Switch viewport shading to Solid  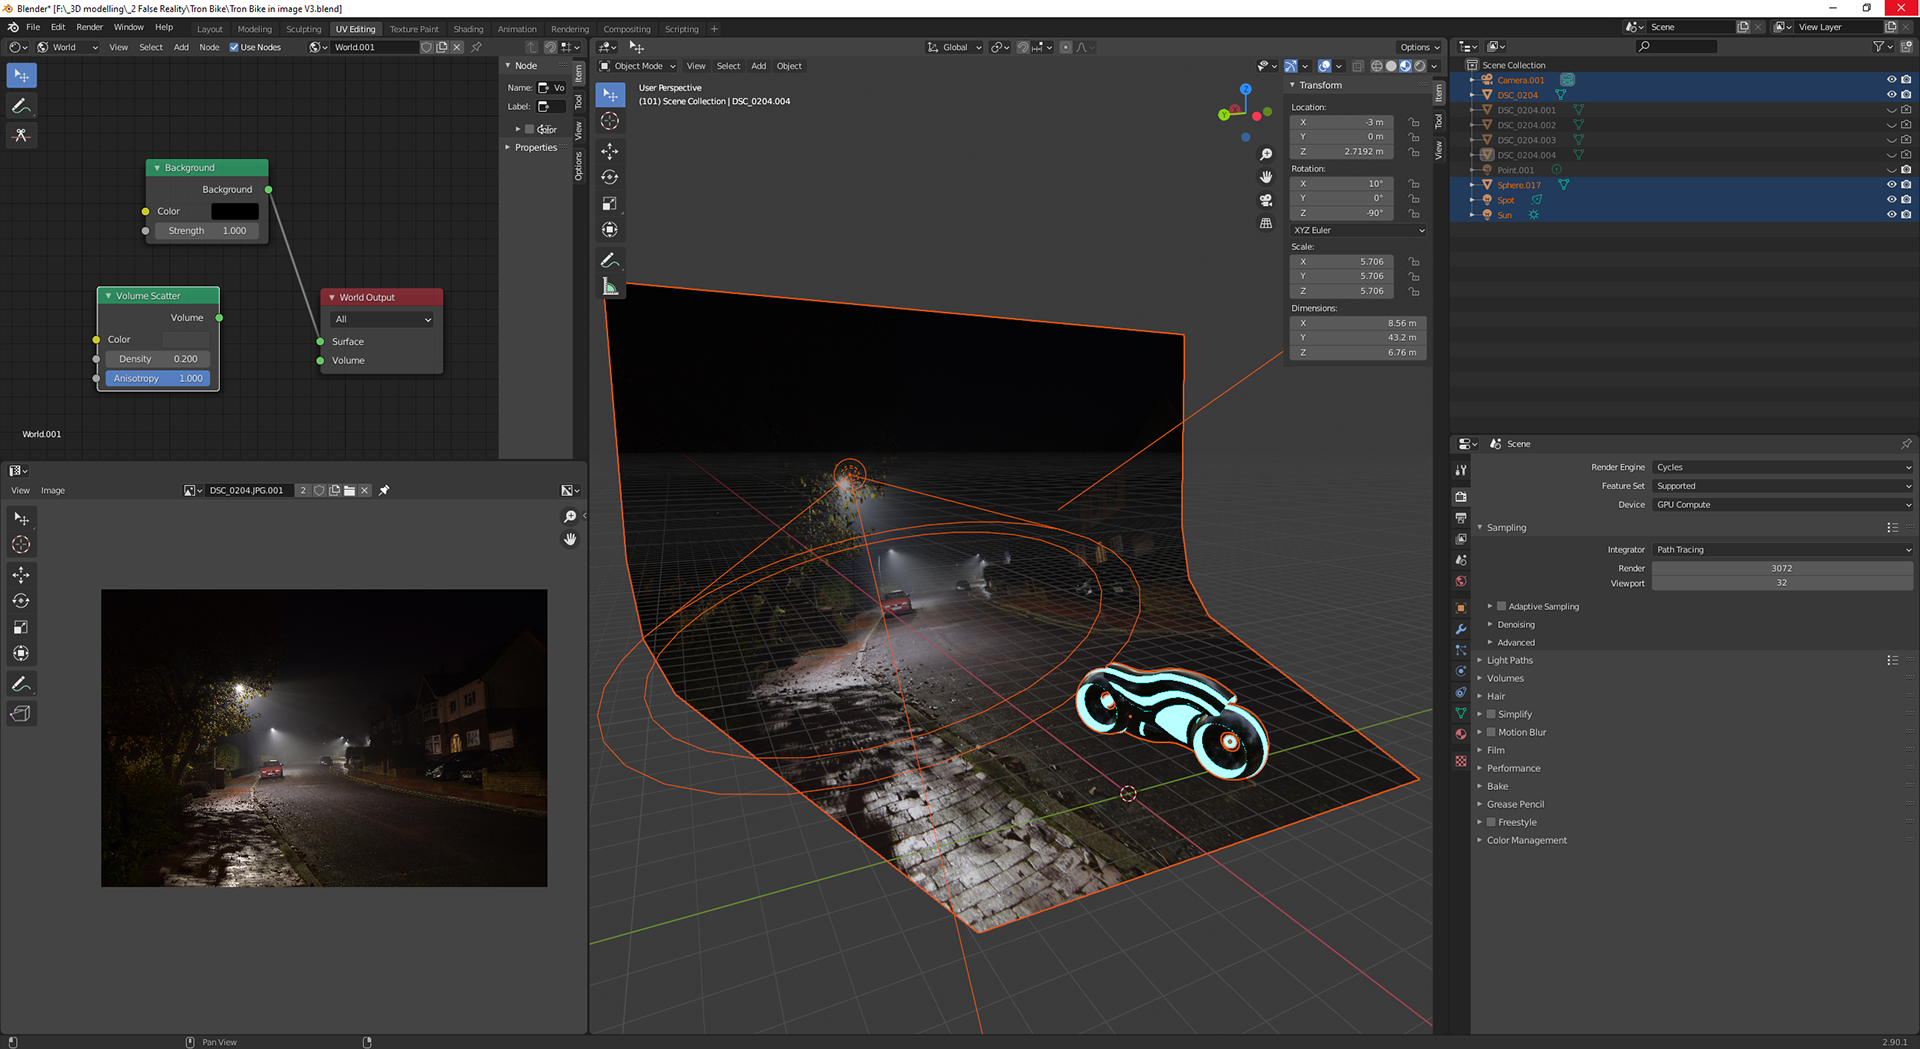[x=1391, y=66]
